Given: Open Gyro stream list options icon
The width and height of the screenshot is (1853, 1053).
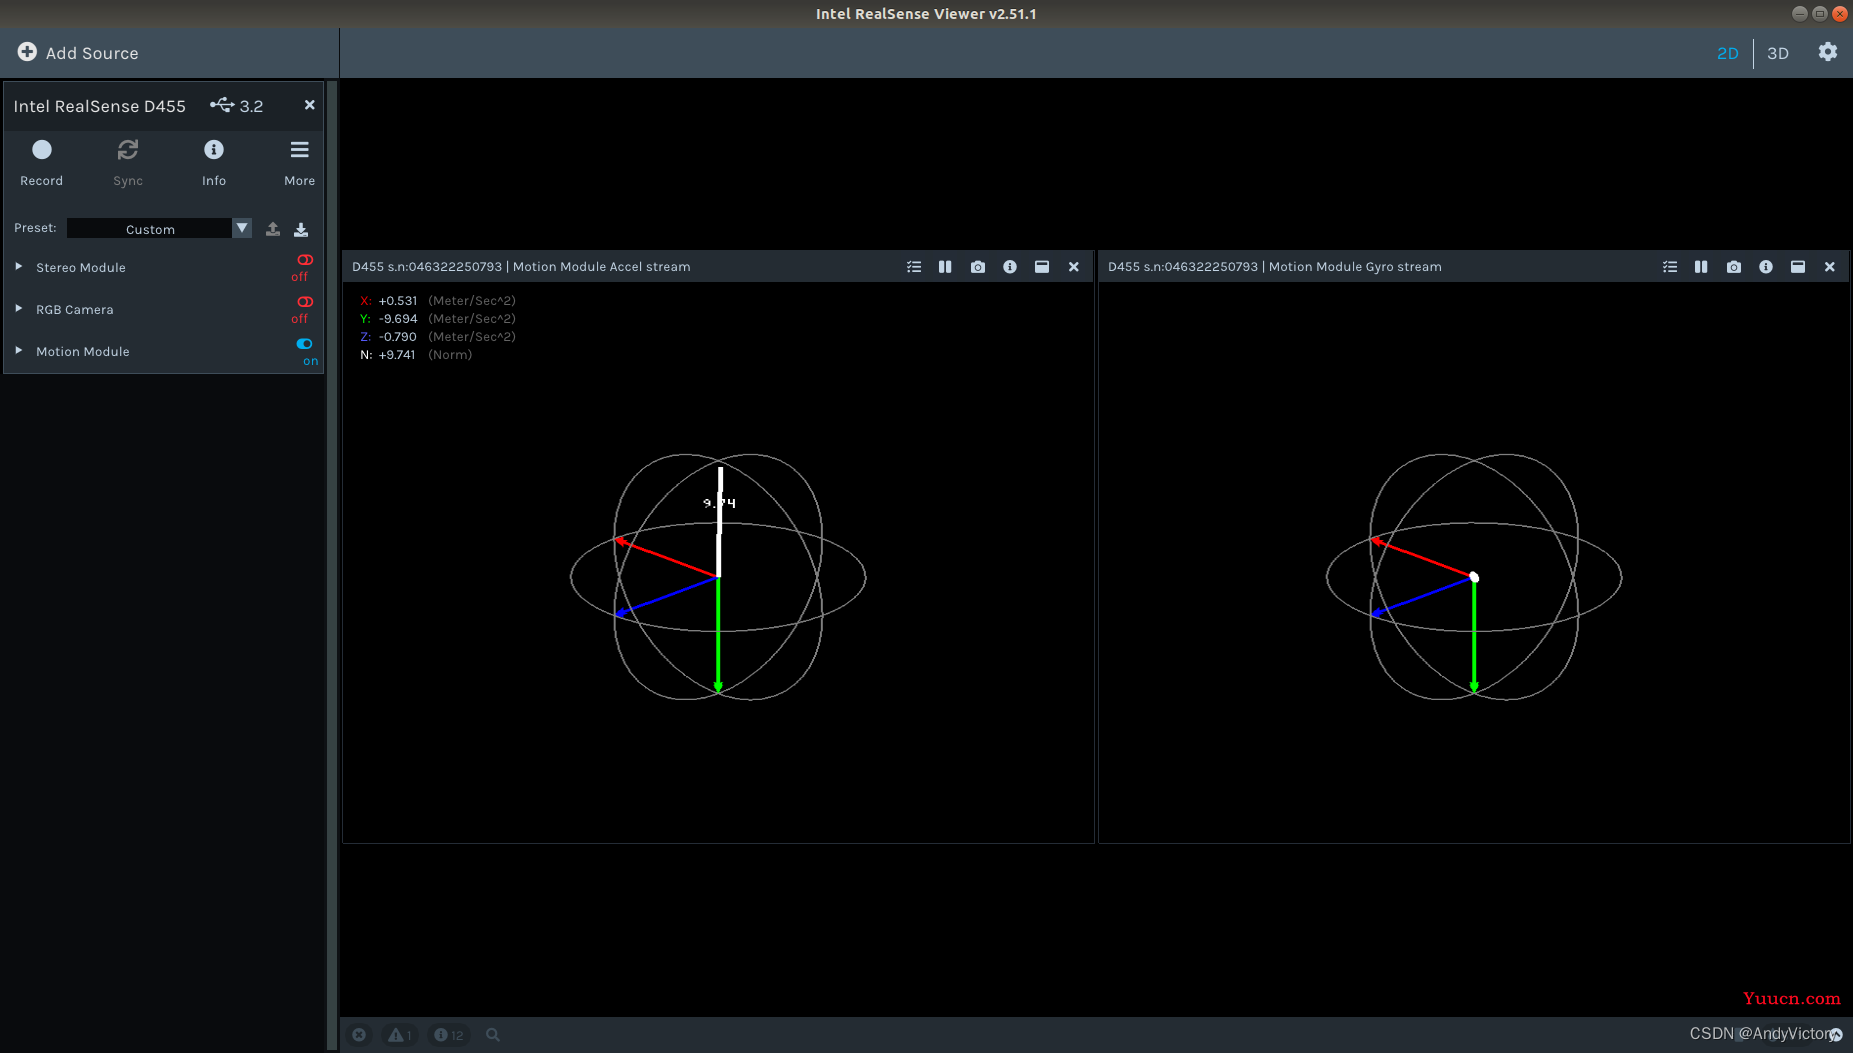Looking at the screenshot, I should coord(1670,267).
